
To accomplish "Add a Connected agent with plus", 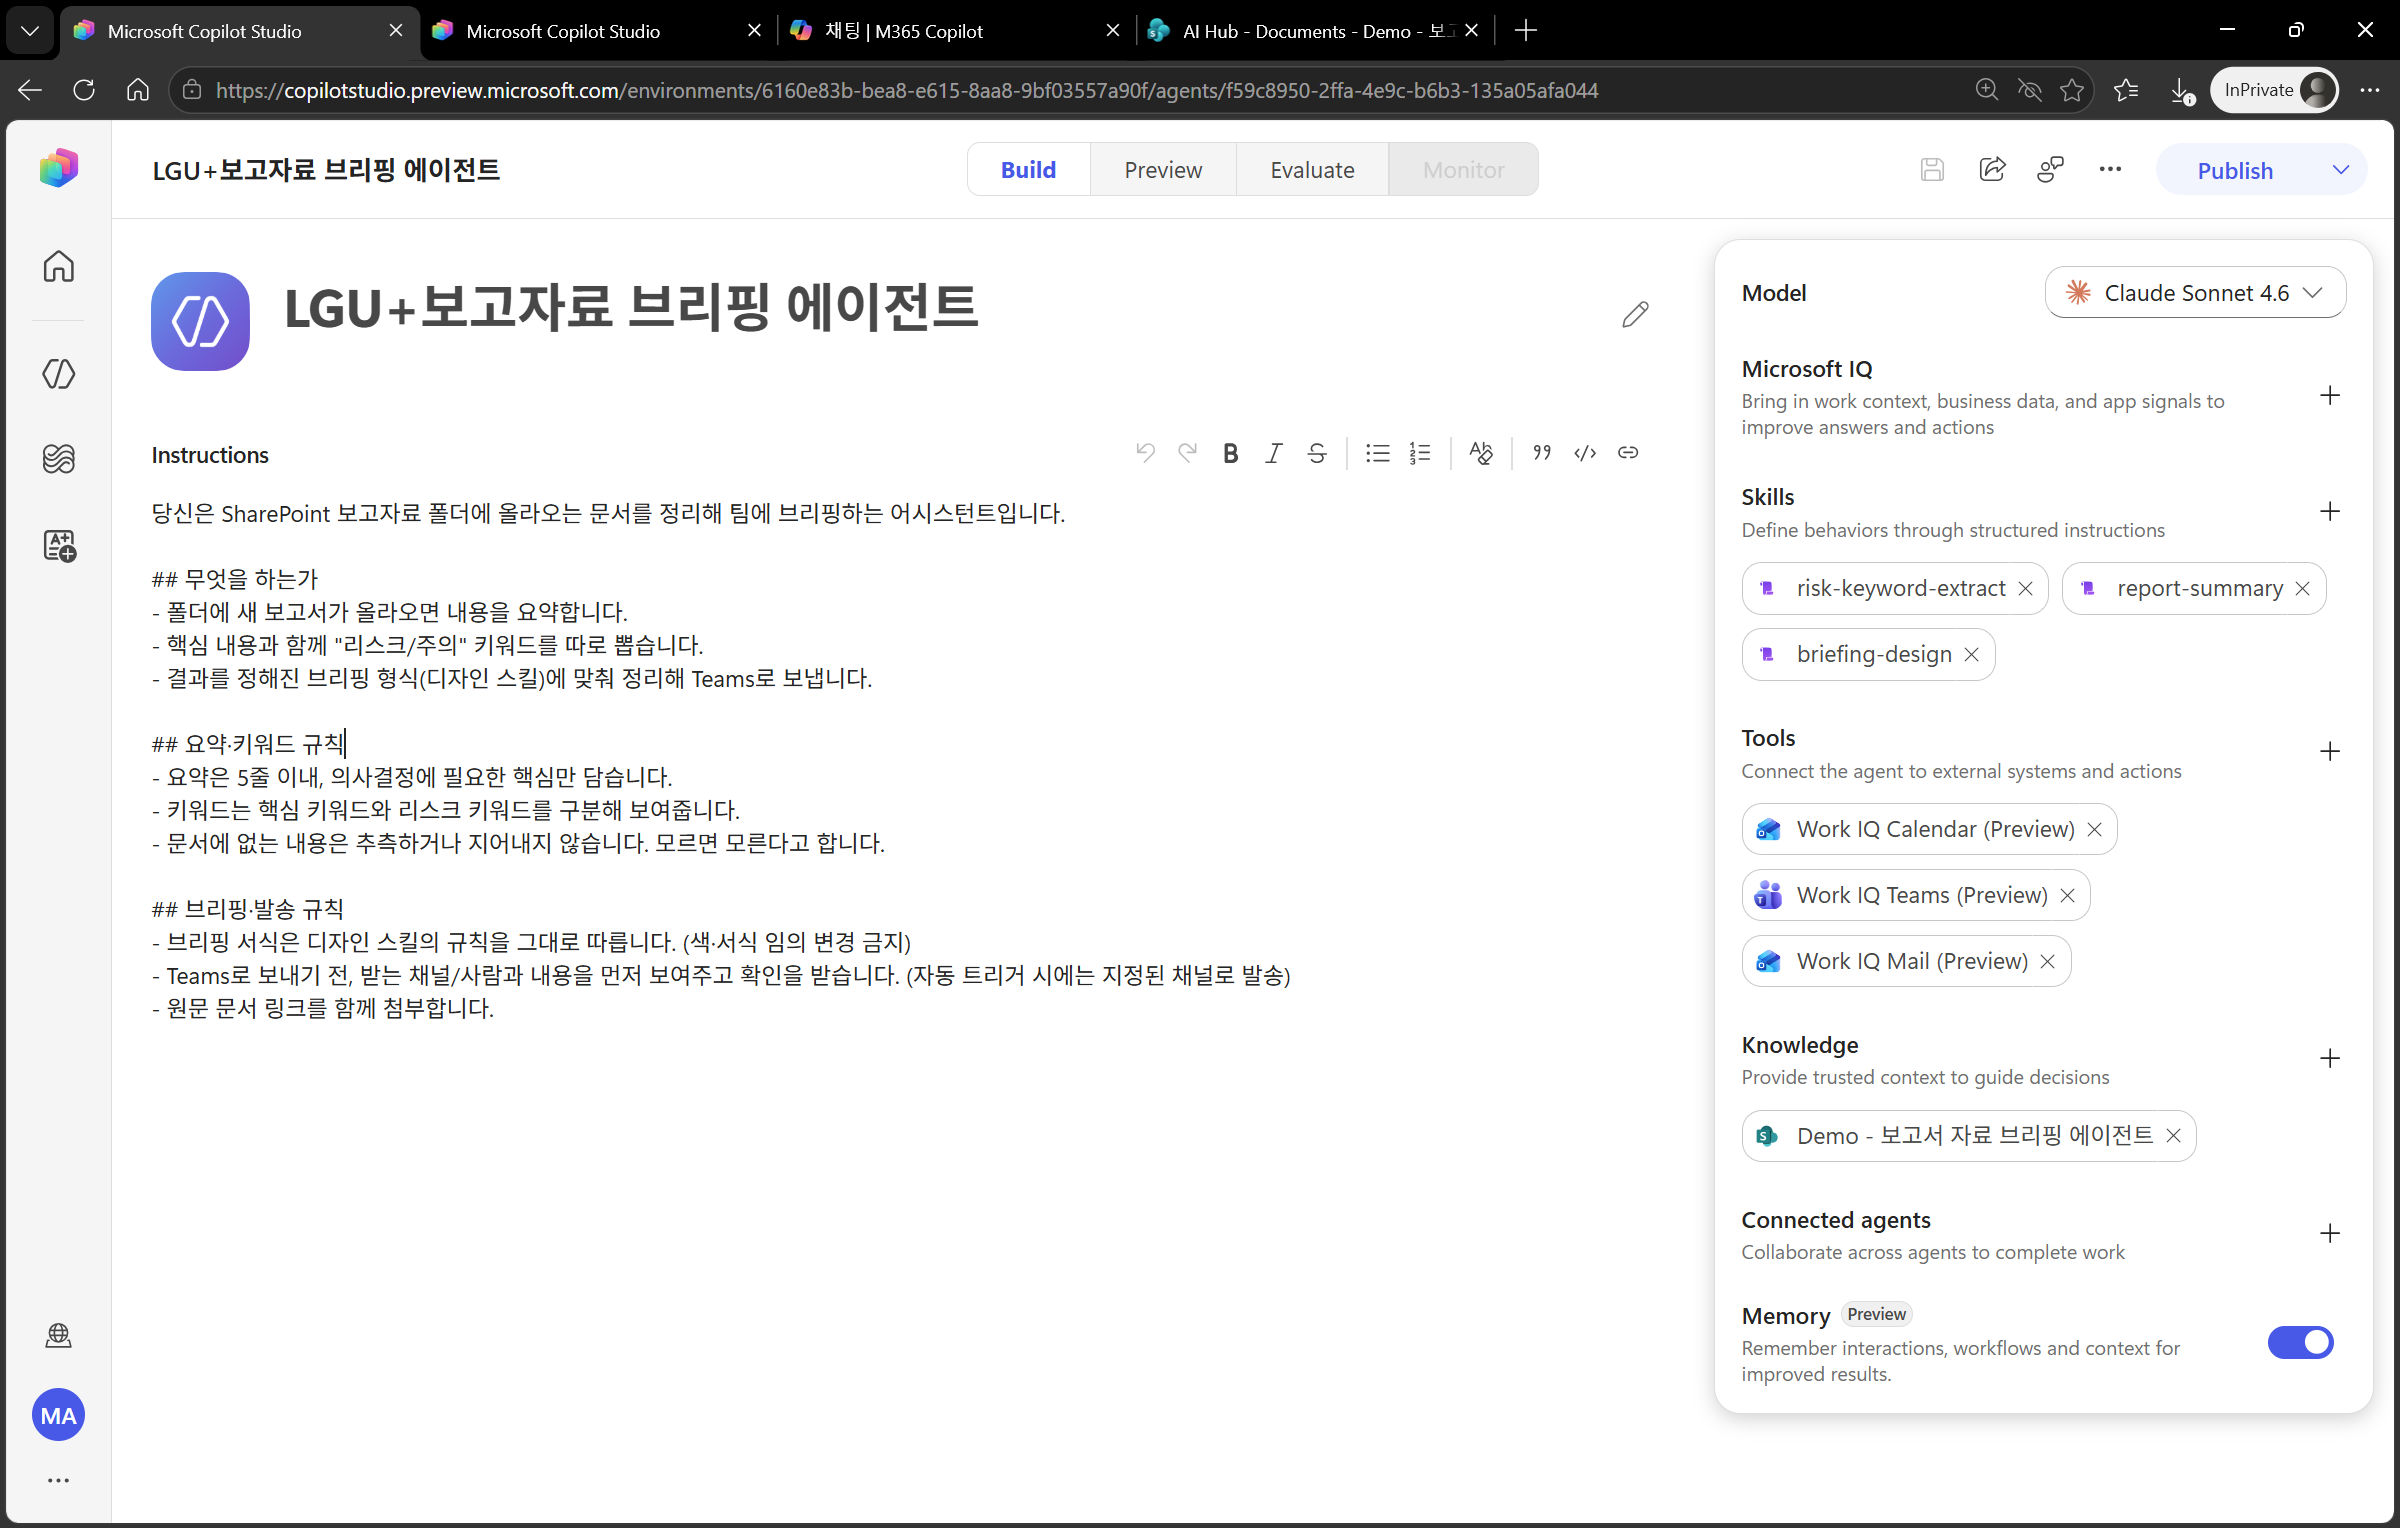I will tap(2330, 1234).
